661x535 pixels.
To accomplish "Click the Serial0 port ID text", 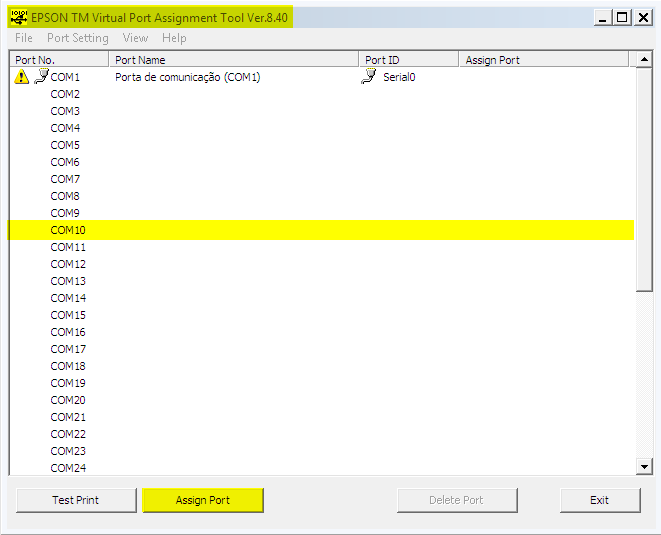I will (x=399, y=77).
